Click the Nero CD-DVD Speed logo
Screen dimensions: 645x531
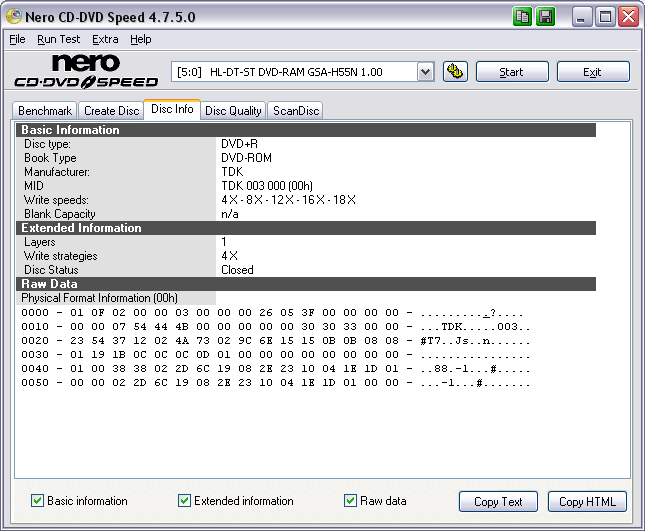86,71
